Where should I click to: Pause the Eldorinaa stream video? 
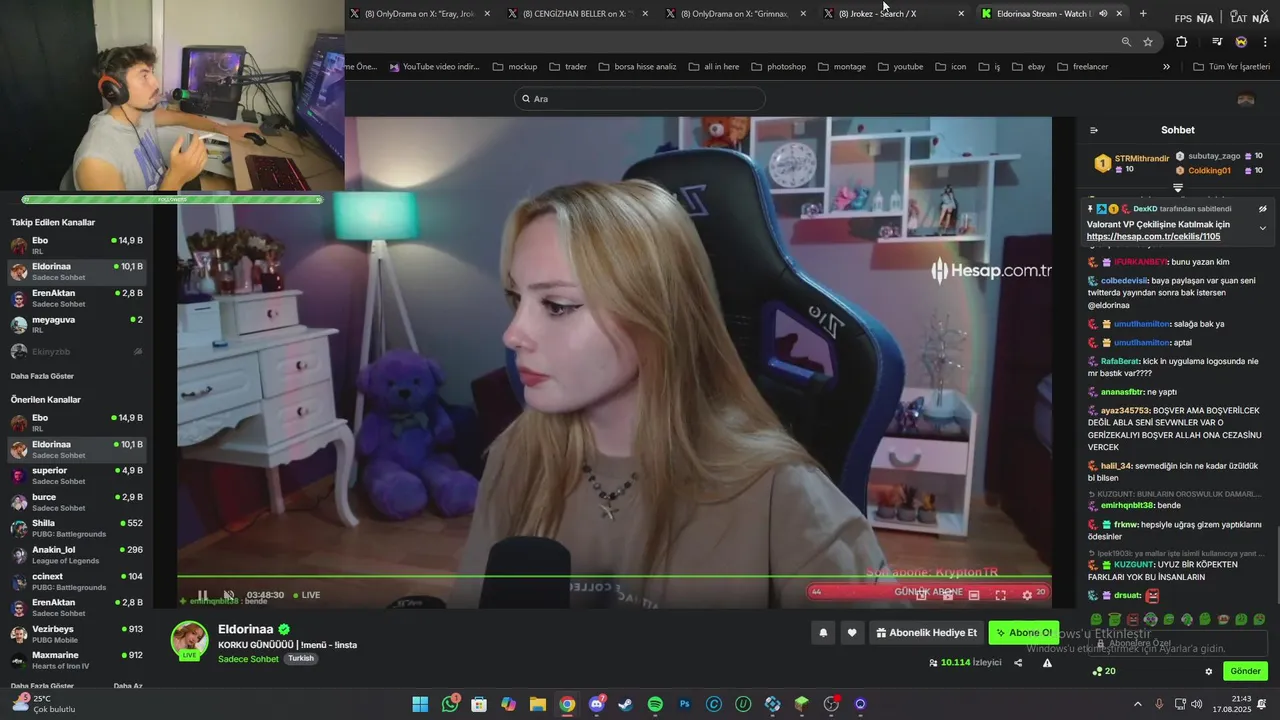pos(203,595)
